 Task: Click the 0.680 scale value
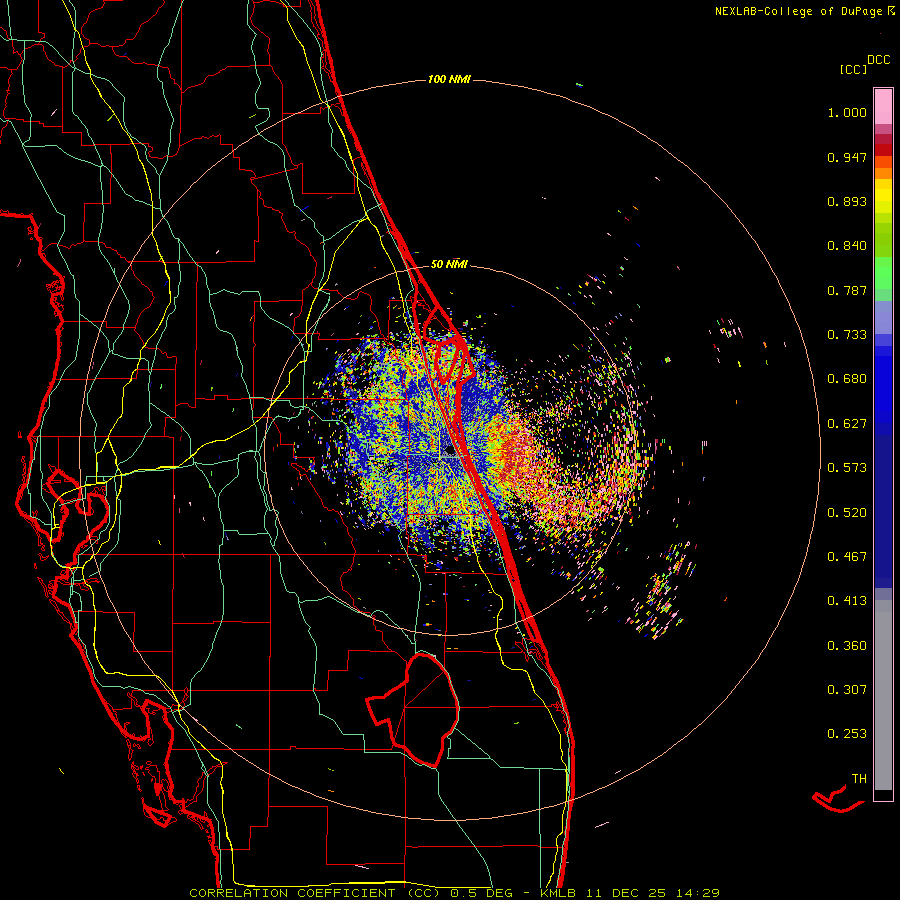click(847, 379)
